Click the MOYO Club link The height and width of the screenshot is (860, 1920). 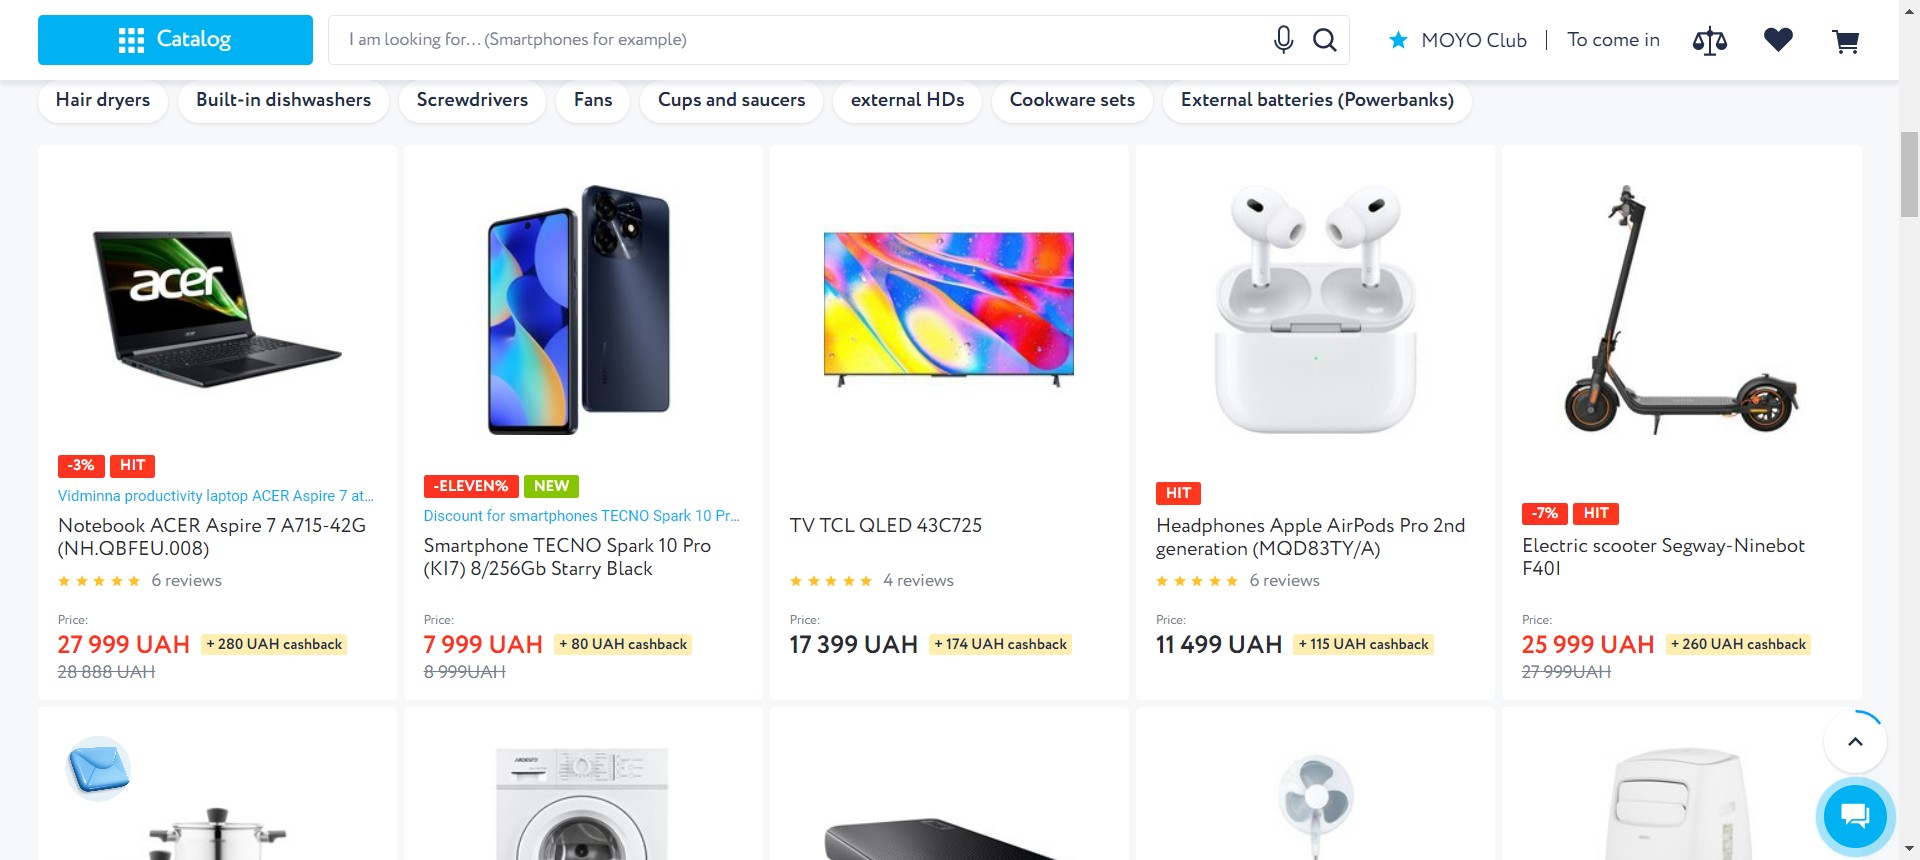click(x=1458, y=40)
